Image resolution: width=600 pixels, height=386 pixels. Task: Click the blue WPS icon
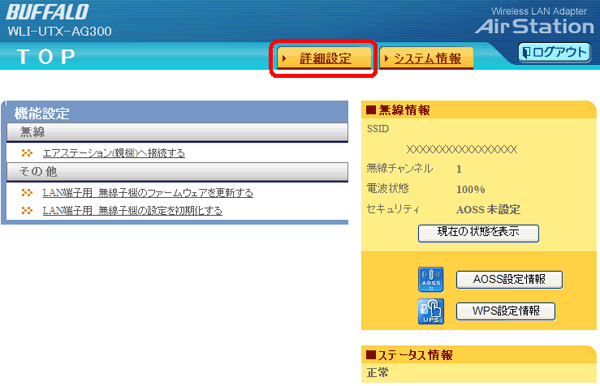[431, 311]
